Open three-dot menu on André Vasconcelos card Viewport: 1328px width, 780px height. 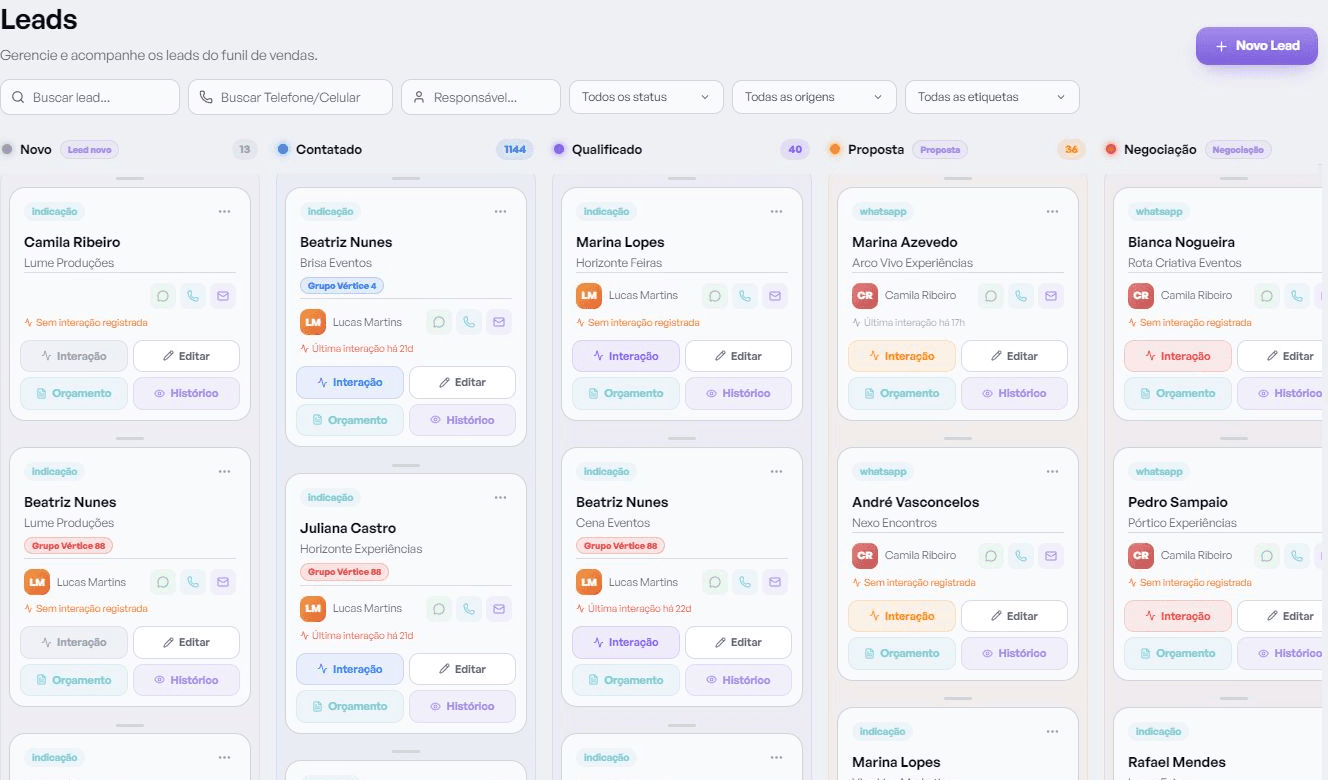click(1052, 472)
